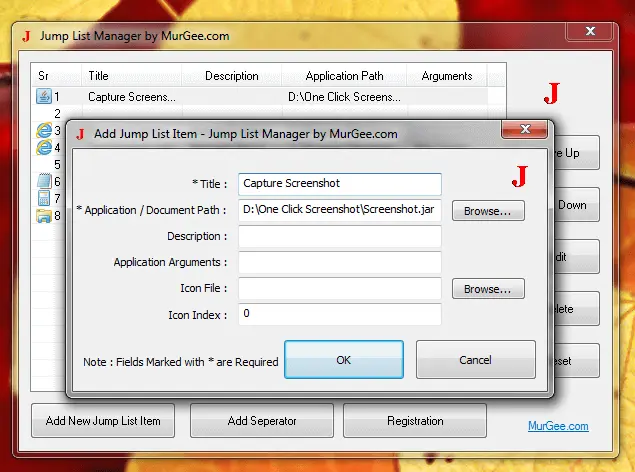This screenshot has width=635, height=472.
Task: Select the notepad icon in row 6
Action: pyautogui.click(x=43, y=182)
